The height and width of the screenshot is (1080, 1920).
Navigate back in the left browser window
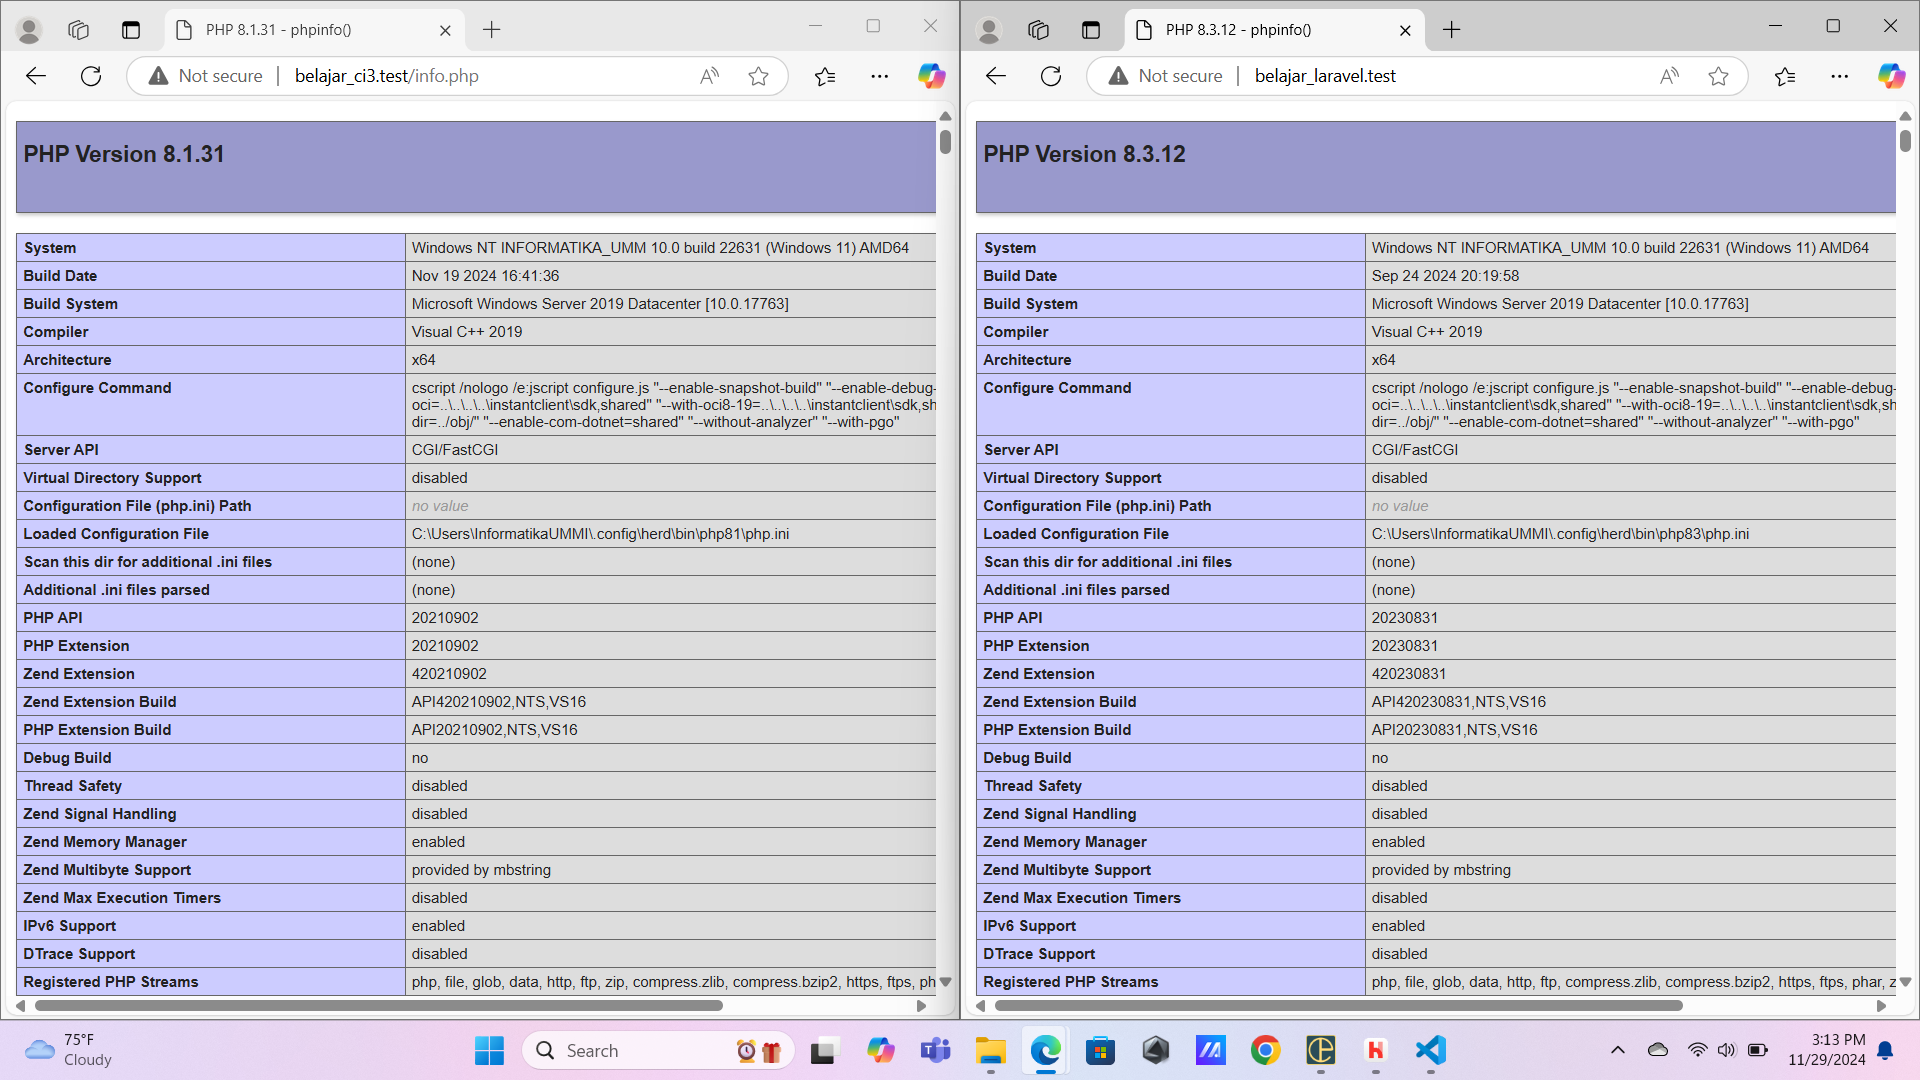[x=36, y=75]
